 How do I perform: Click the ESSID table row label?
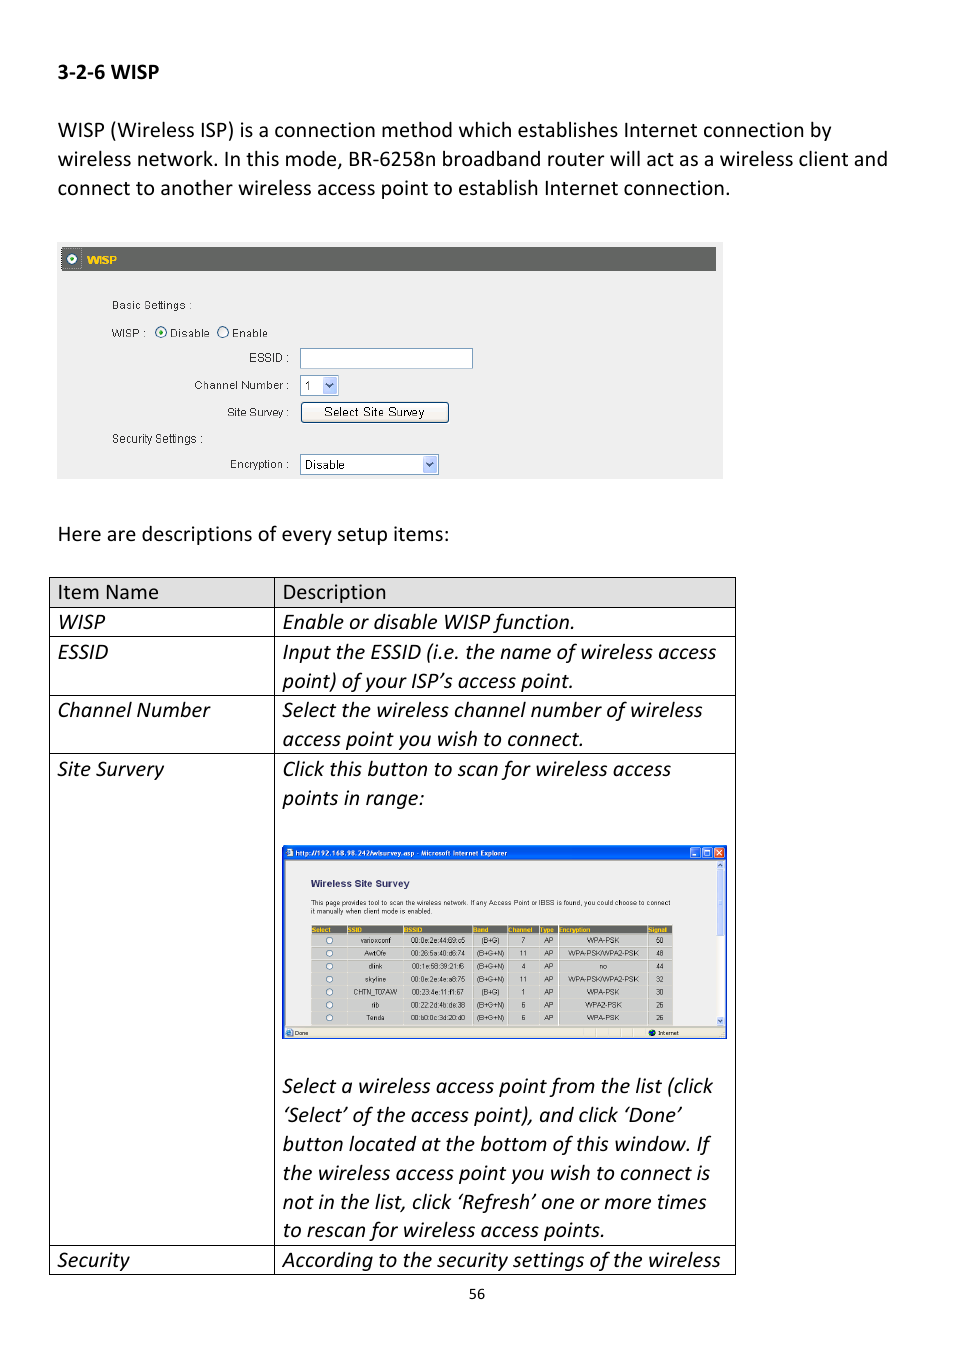83,652
